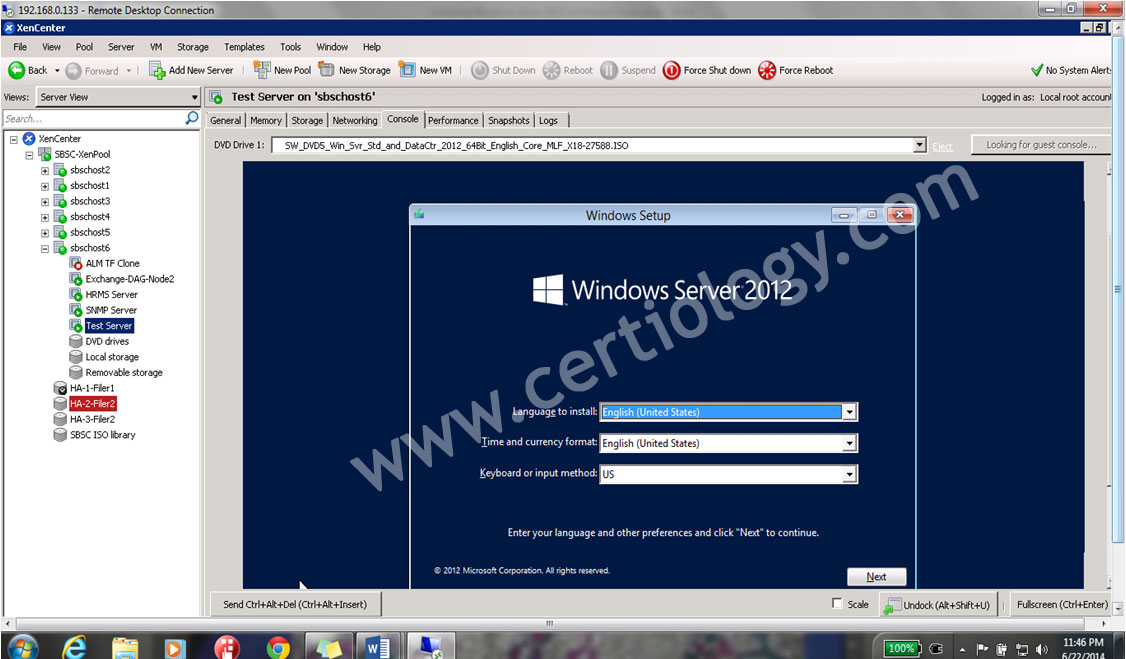Click the Fullscreen button
This screenshot has height=659, width=1126.
click(1062, 604)
